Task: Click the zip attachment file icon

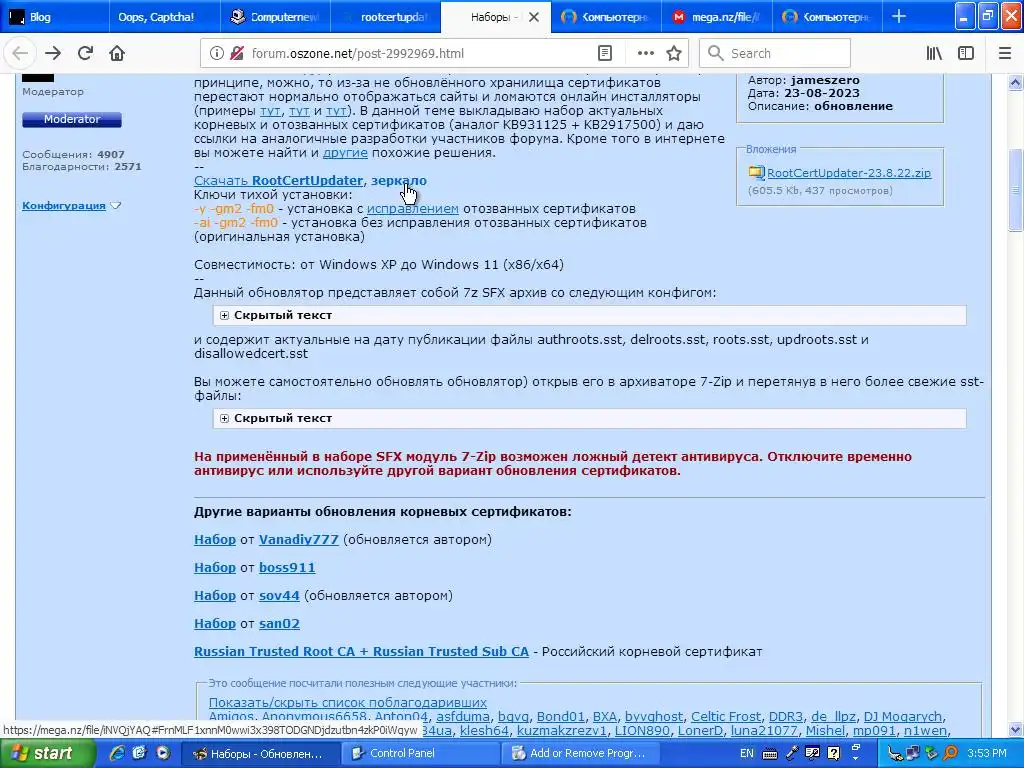Action: pyautogui.click(x=756, y=172)
